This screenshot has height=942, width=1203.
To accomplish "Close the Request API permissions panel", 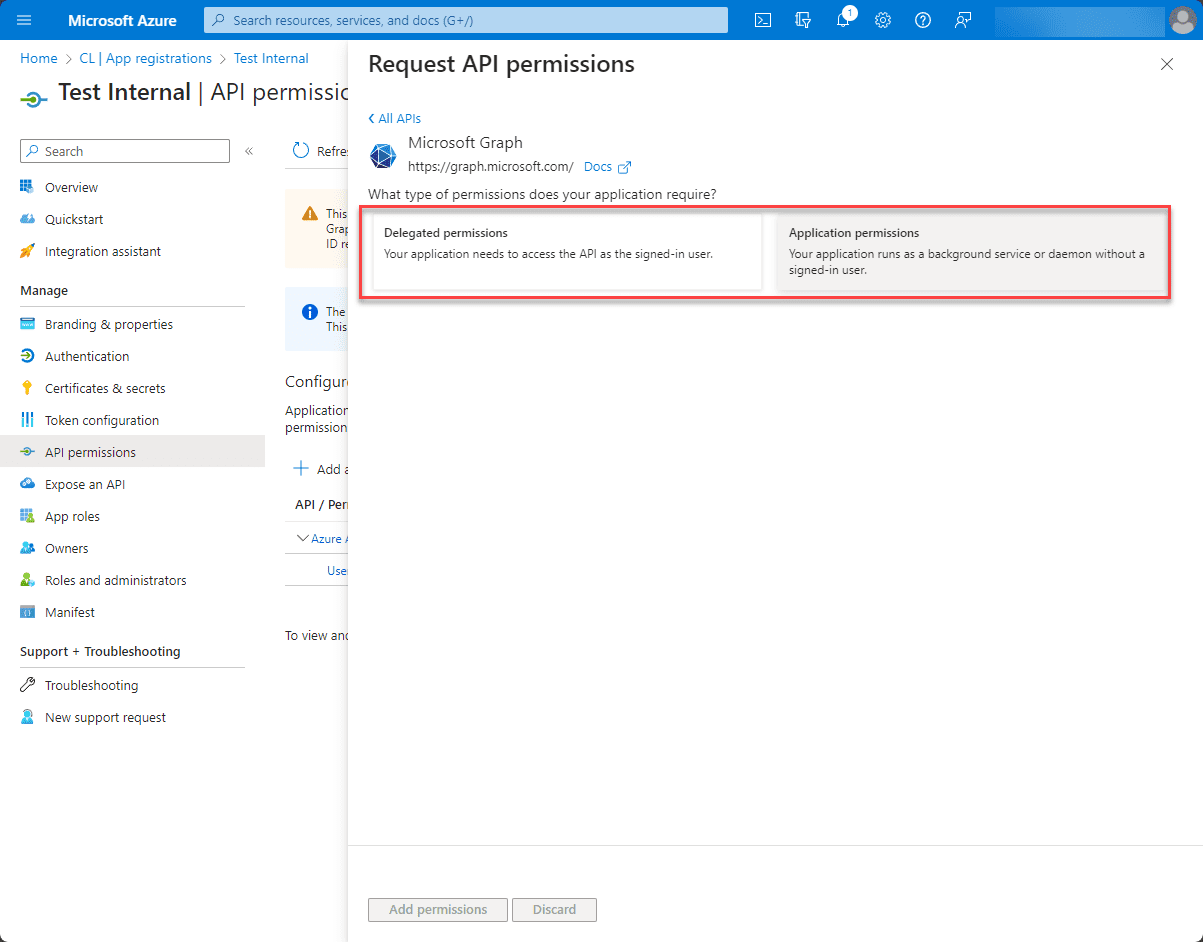I will 1167,64.
